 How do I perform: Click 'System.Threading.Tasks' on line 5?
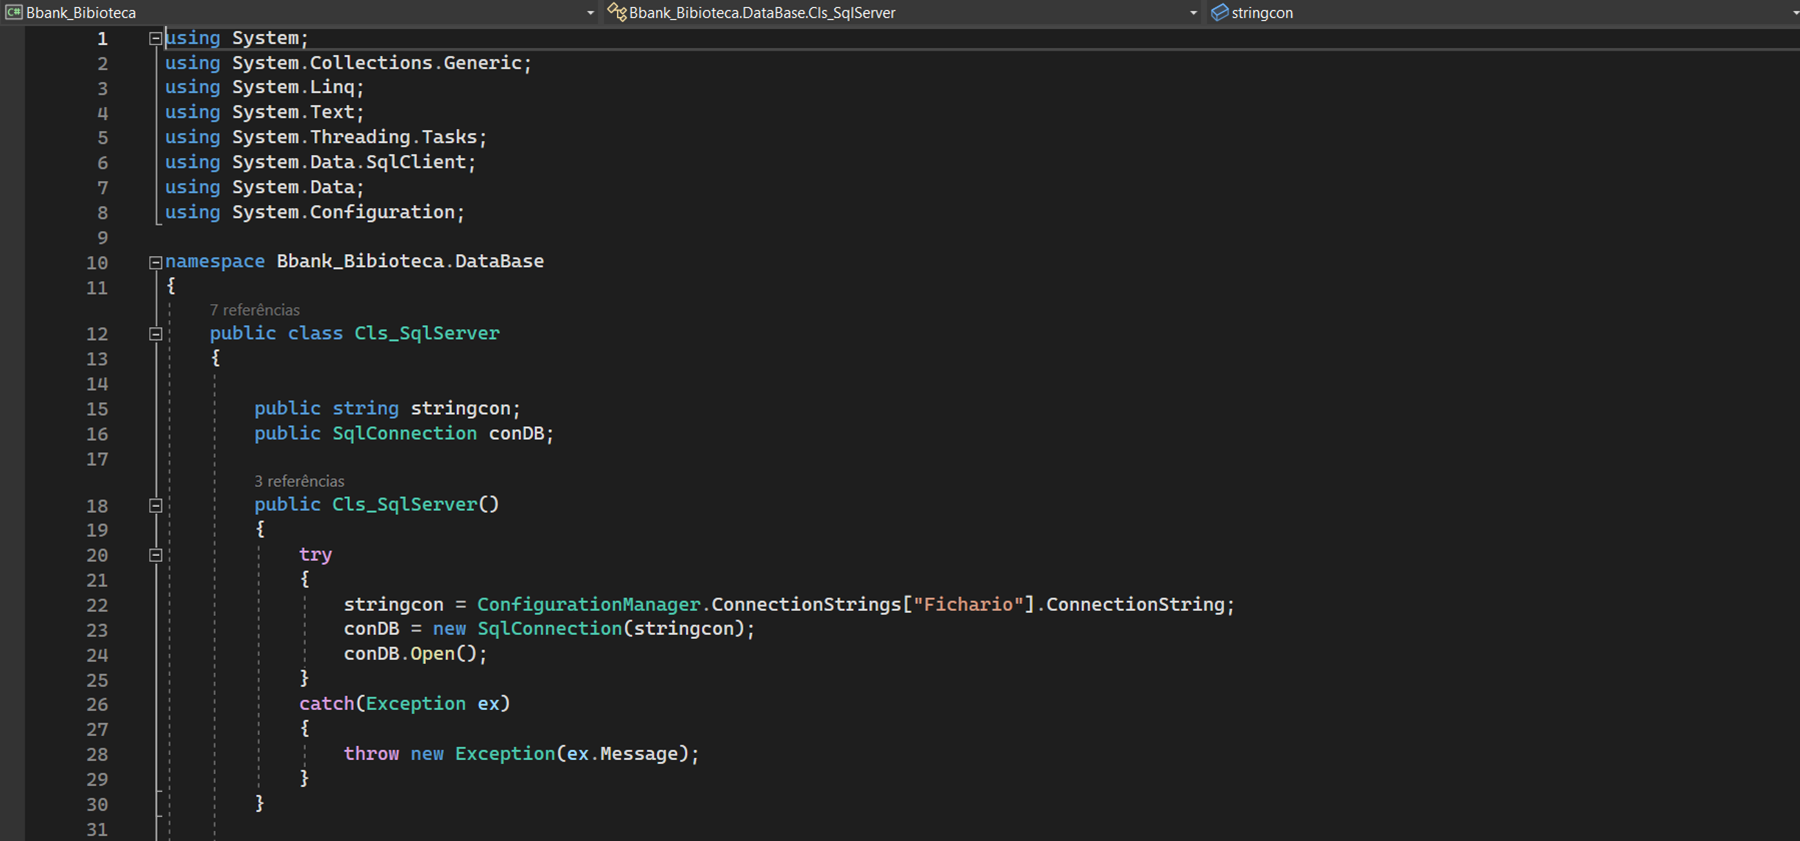(x=354, y=137)
